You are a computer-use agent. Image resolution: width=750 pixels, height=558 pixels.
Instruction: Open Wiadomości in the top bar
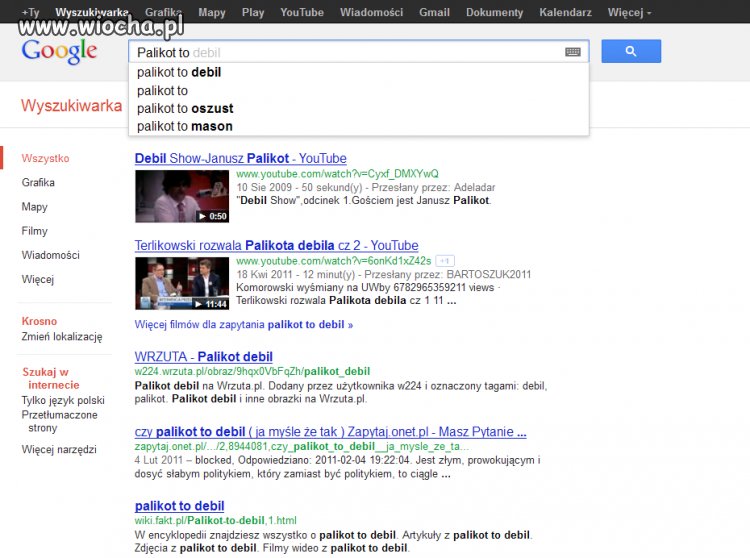click(371, 12)
